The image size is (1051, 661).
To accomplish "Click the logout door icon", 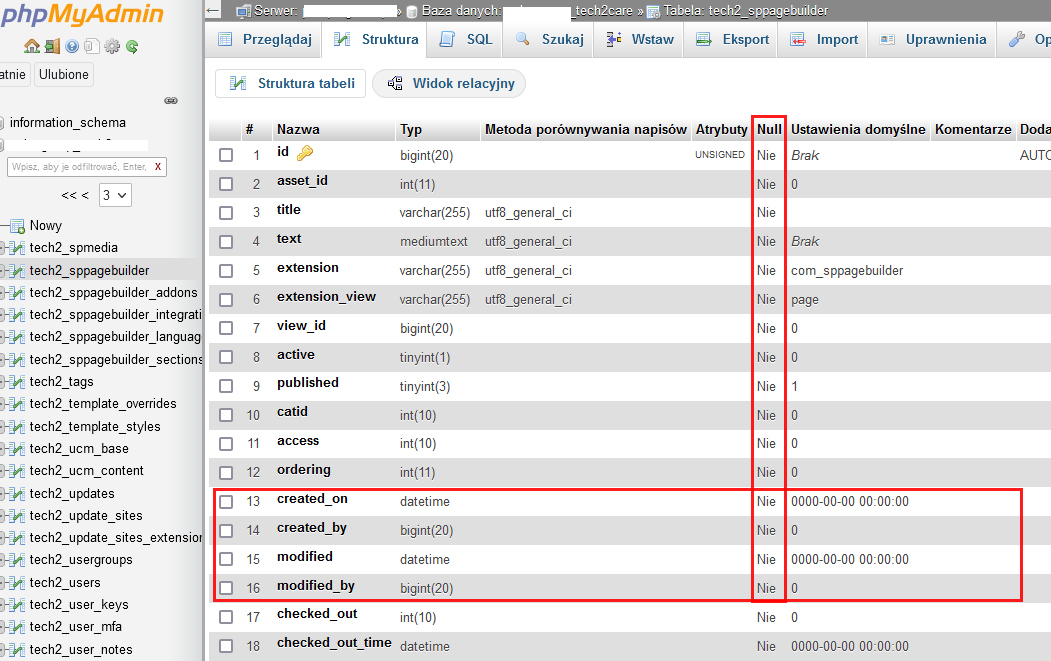I will click(x=52, y=46).
